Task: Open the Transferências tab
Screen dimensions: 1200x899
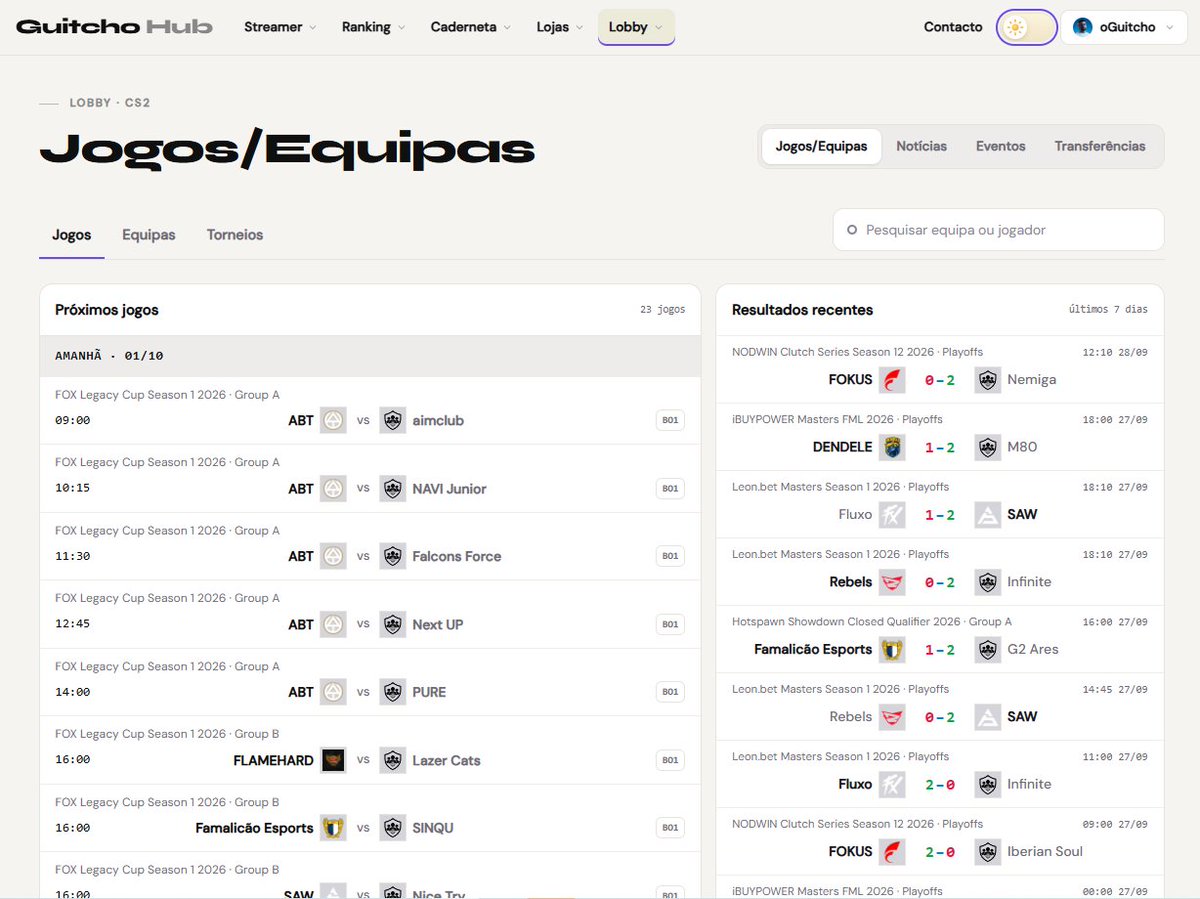Action: (1100, 146)
